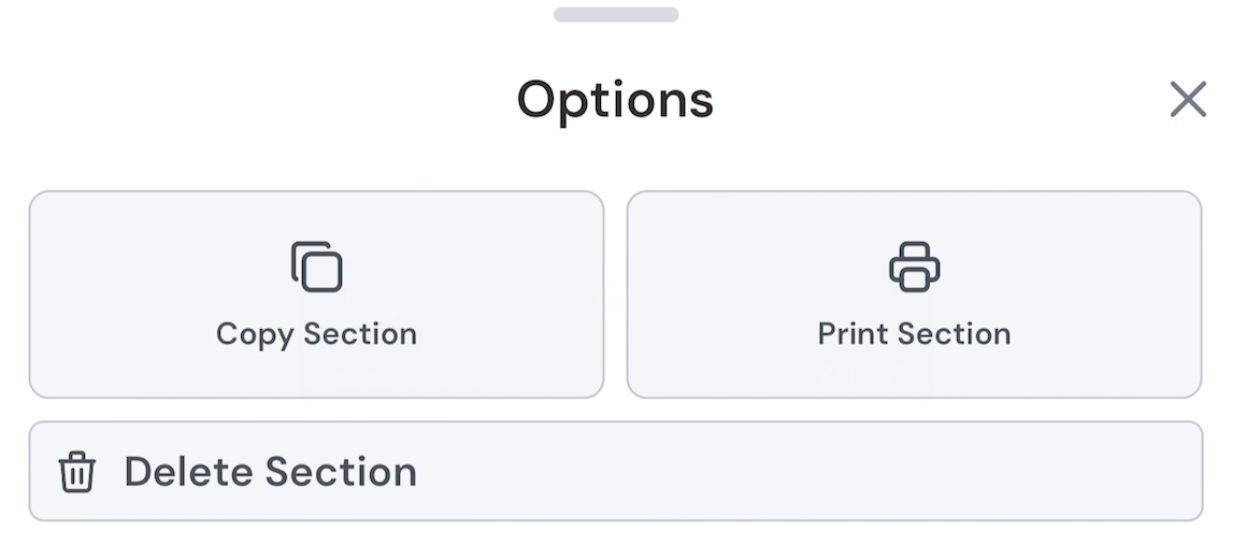Dismiss the options panel
Viewport: 1248px width, 558px height.
point(1188,99)
